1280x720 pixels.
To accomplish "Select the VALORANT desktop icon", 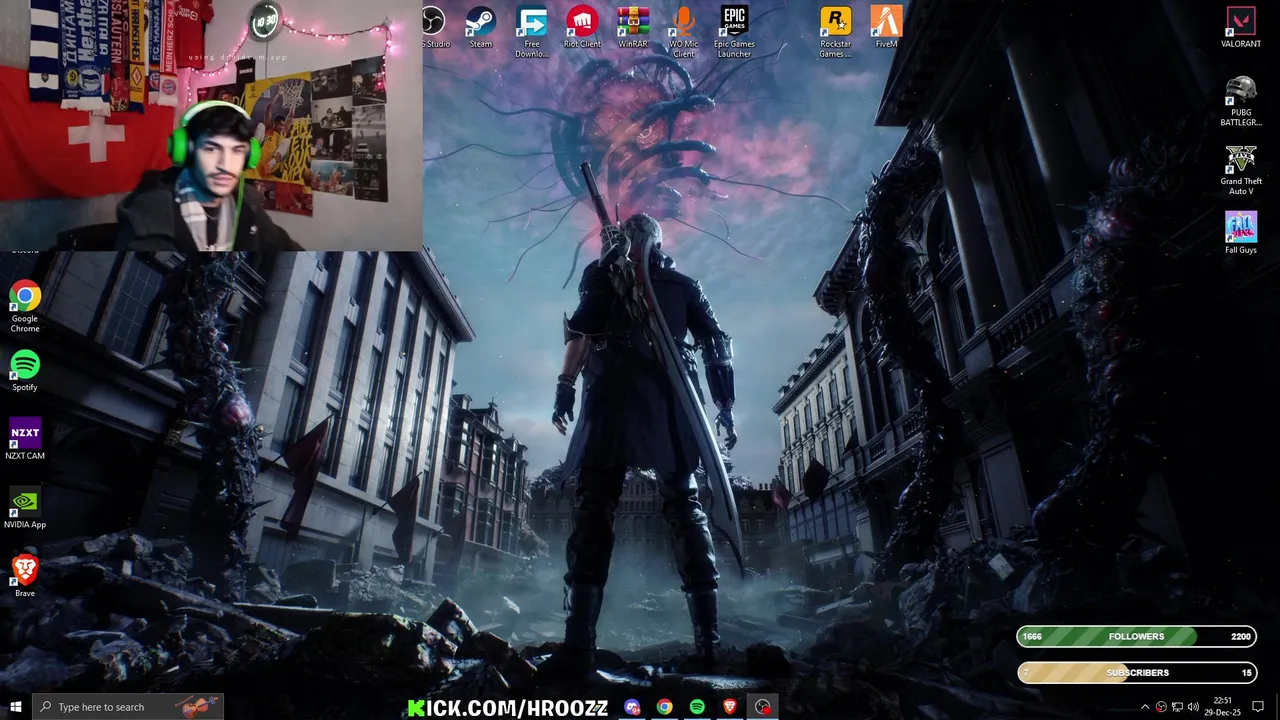I will coord(1241,27).
